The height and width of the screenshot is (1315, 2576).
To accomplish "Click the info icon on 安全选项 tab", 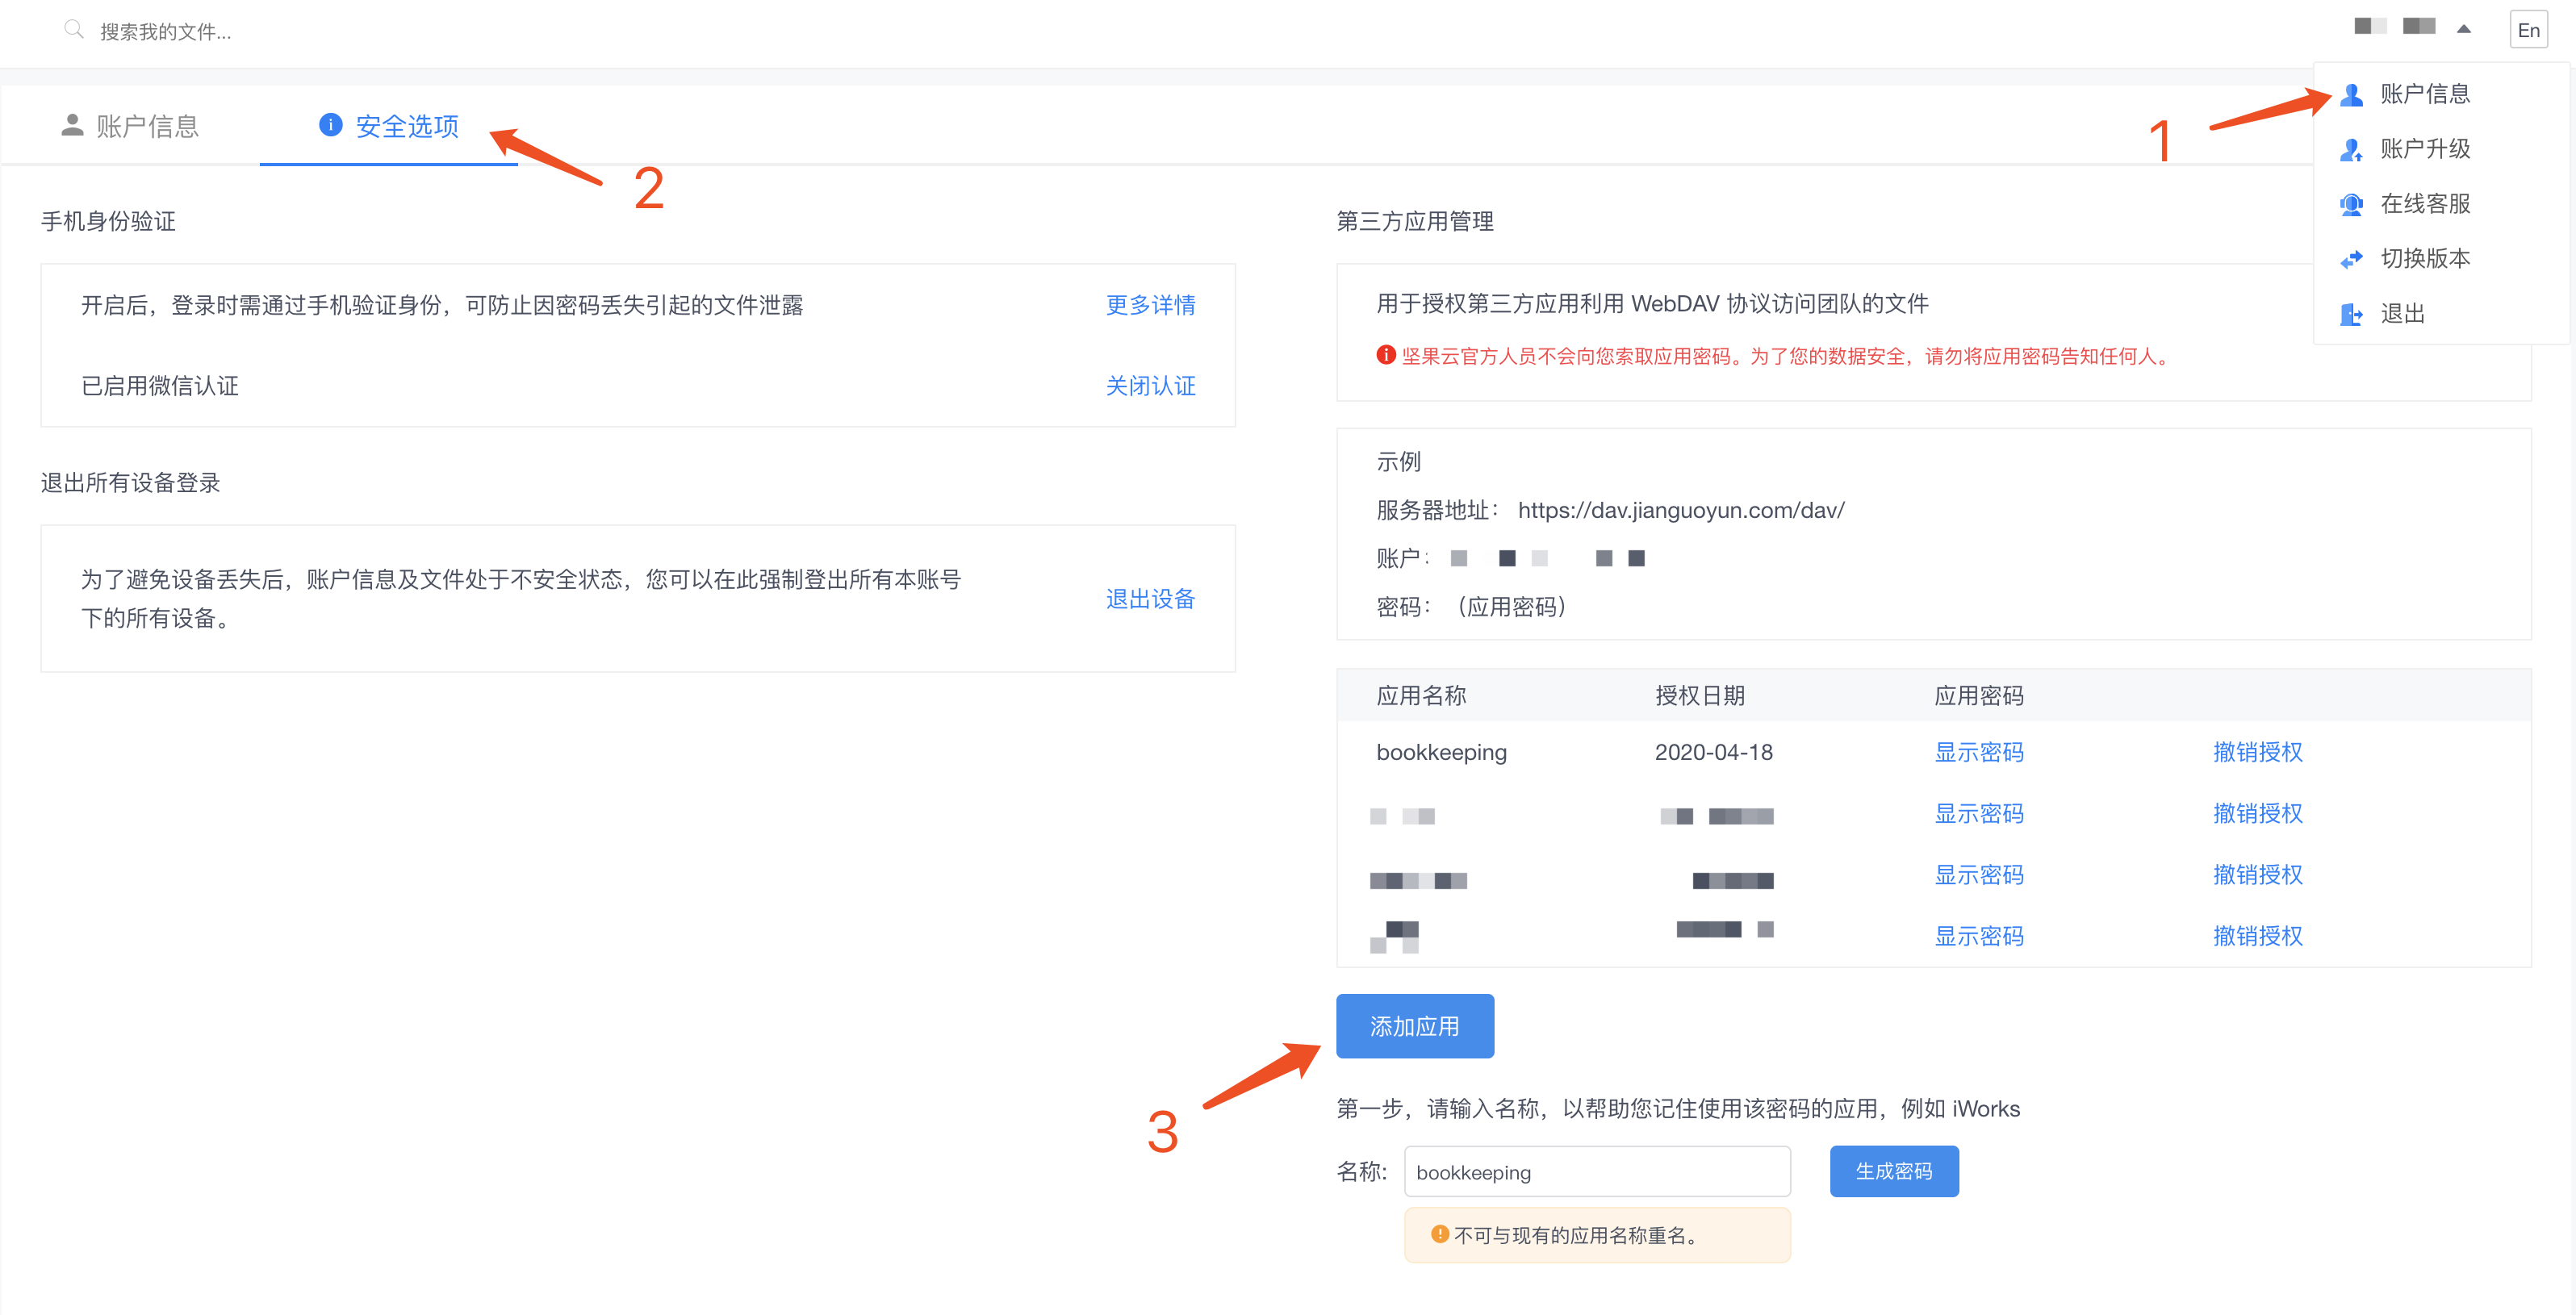I will pos(330,125).
